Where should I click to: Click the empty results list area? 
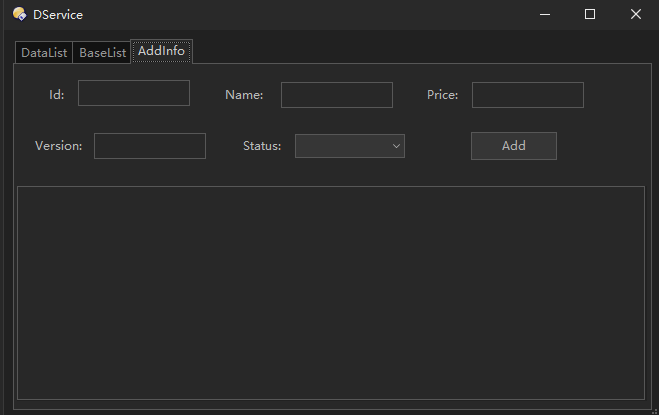click(x=331, y=293)
